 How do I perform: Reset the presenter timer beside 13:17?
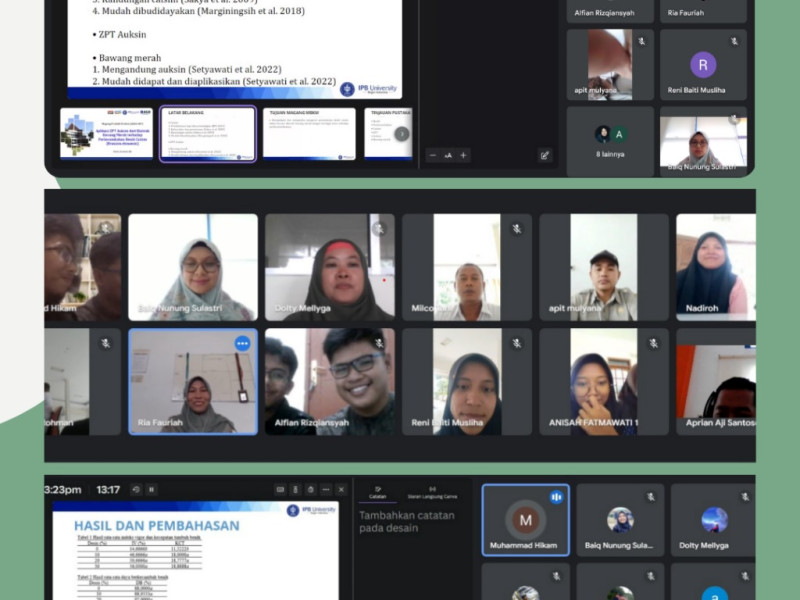coord(134,490)
